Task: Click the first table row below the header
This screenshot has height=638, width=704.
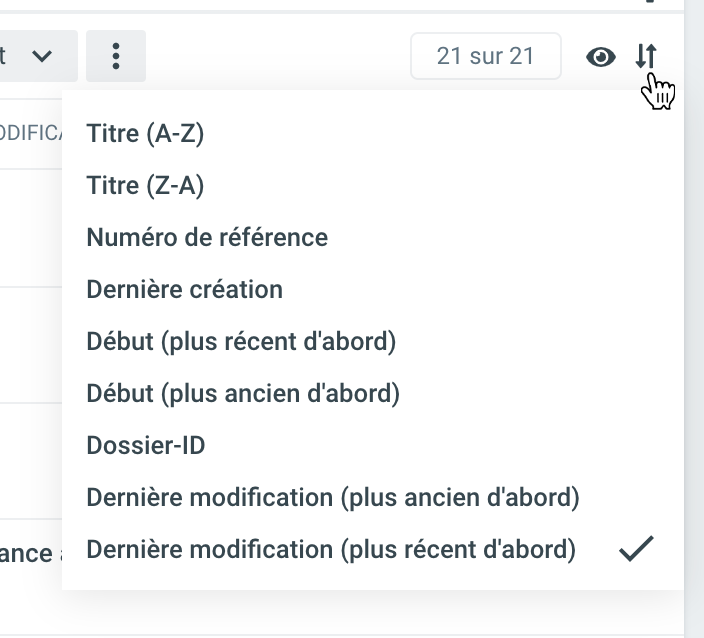Action: coord(30,228)
